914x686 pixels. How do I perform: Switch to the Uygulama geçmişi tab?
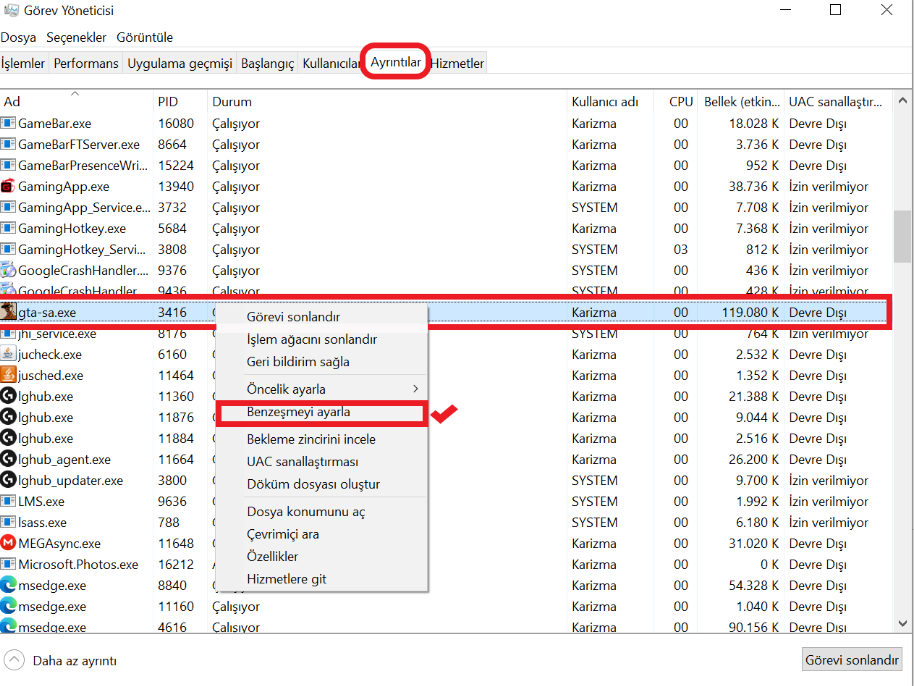pyautogui.click(x=180, y=63)
